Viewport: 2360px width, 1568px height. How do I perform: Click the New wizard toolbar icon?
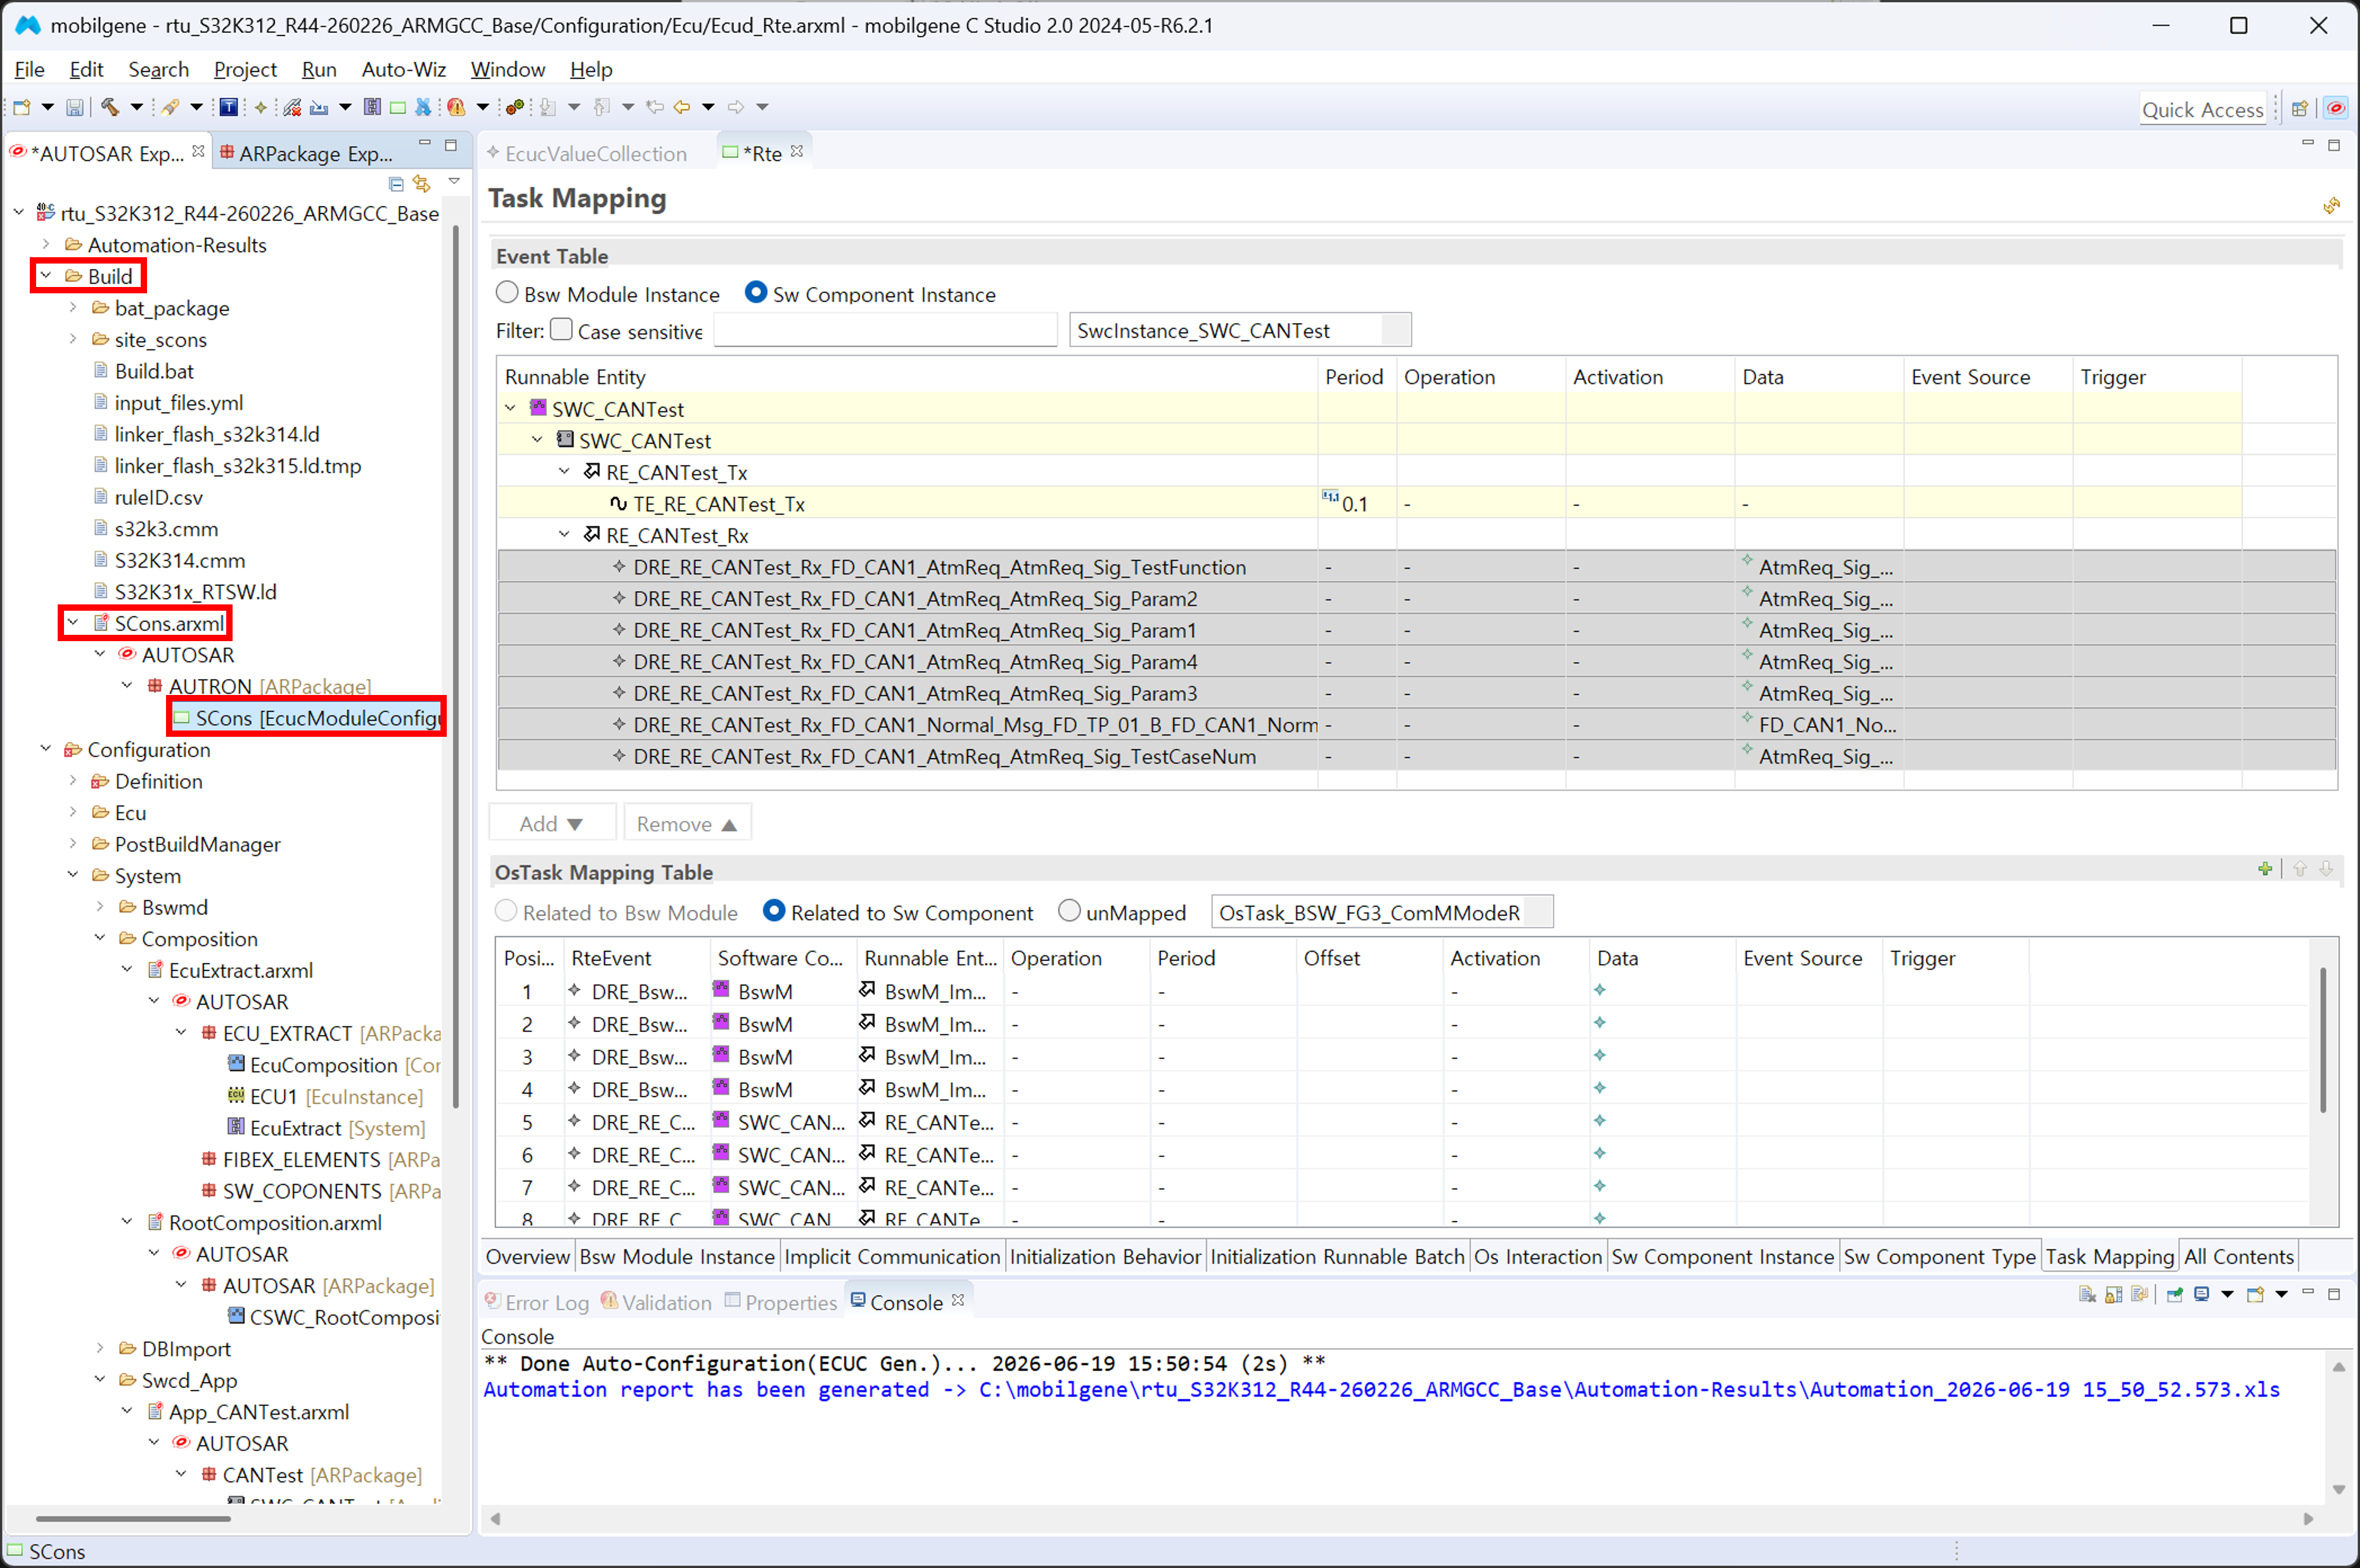(22, 107)
